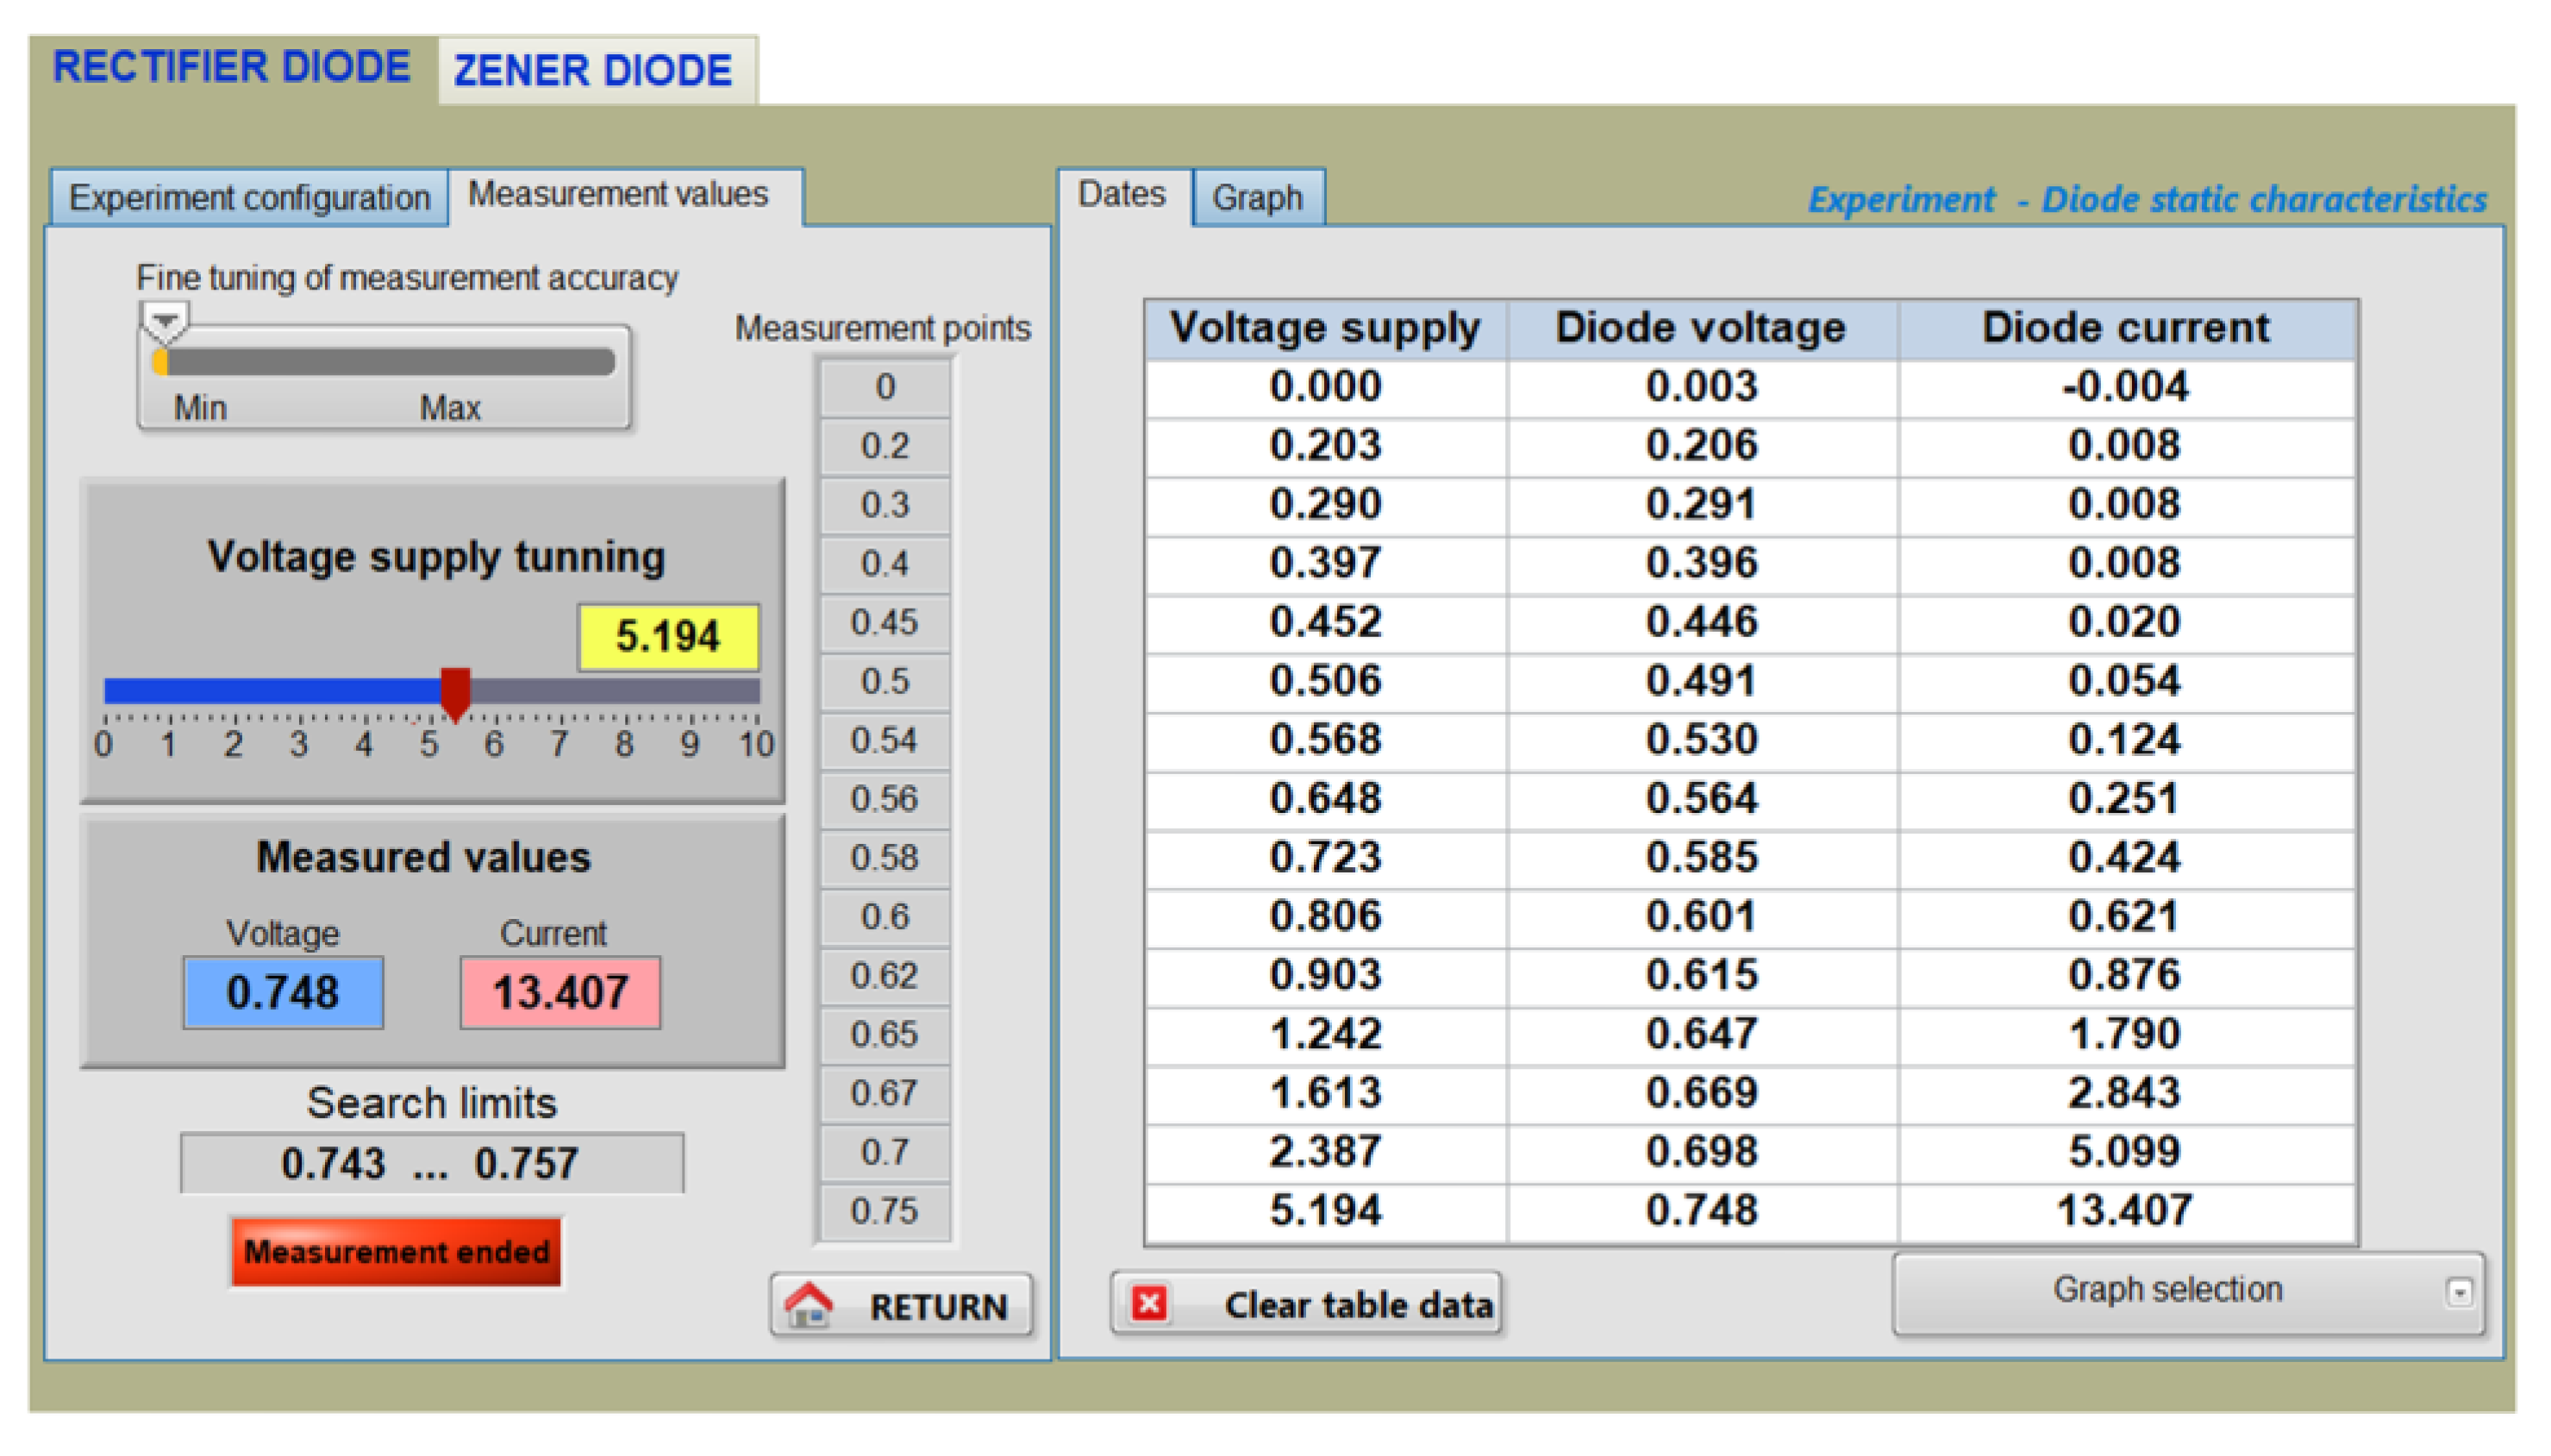Image resolution: width=2551 pixels, height=1456 pixels.
Task: Click the pink measured Current 13.407 field
Action: (560, 992)
